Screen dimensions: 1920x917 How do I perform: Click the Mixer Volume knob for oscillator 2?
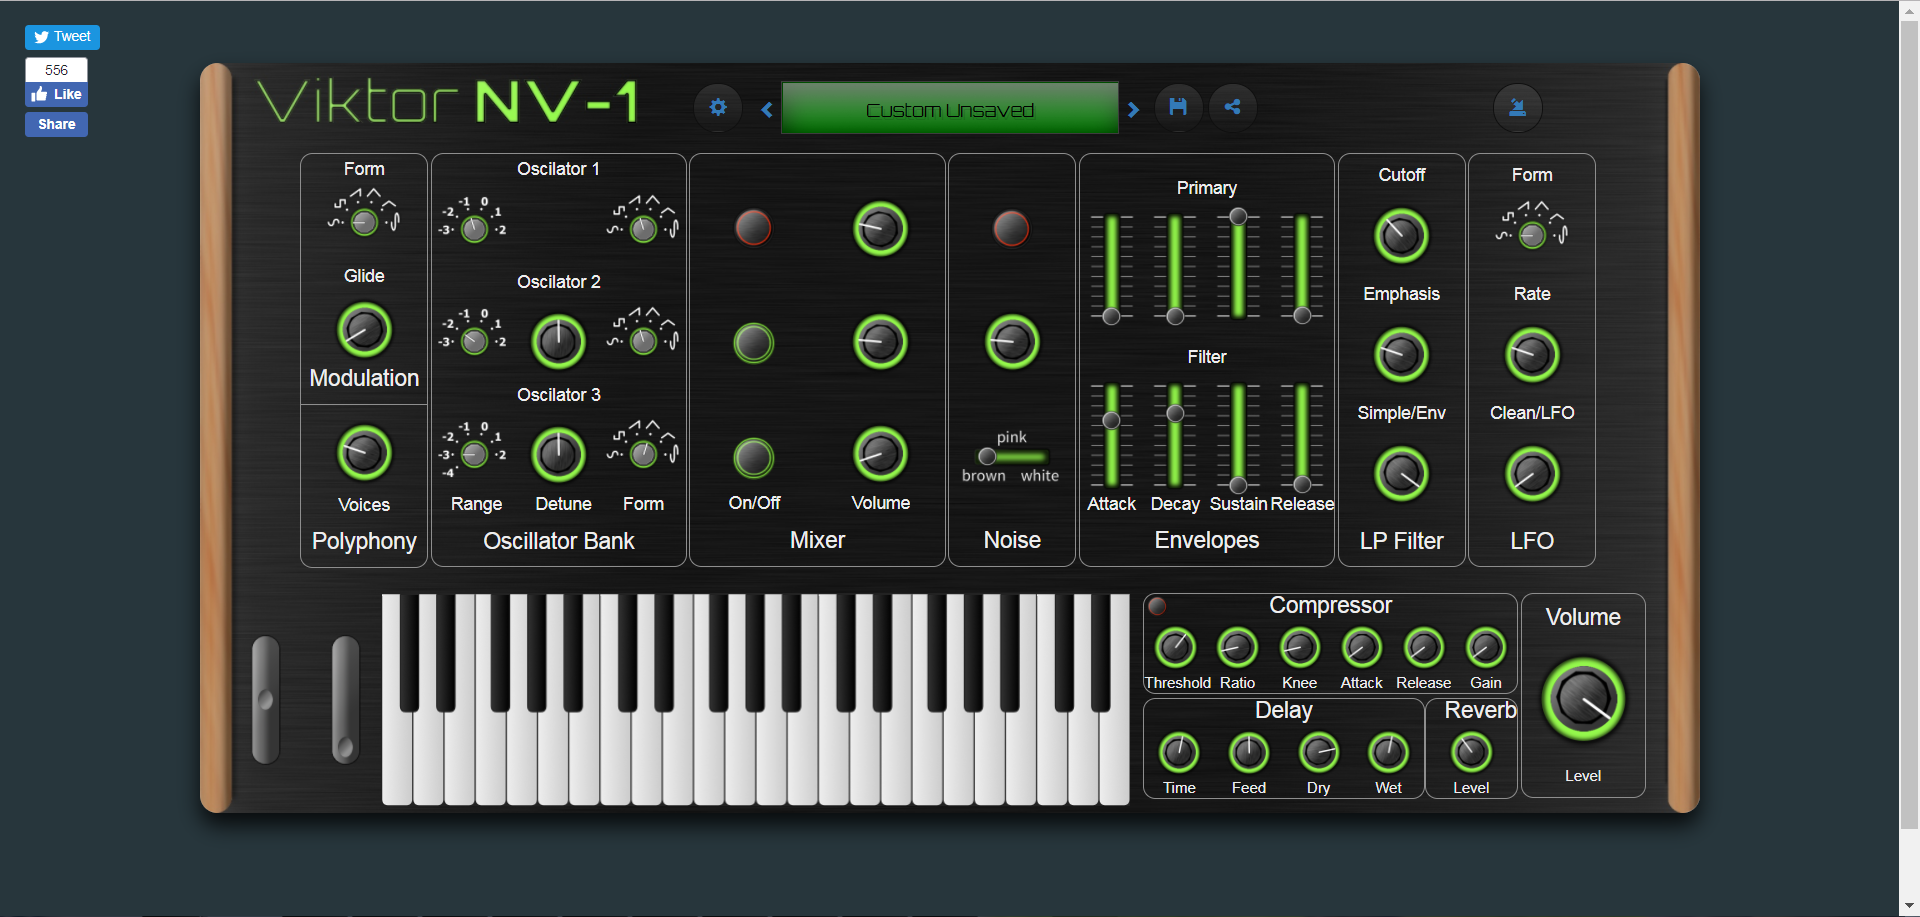tap(880, 342)
